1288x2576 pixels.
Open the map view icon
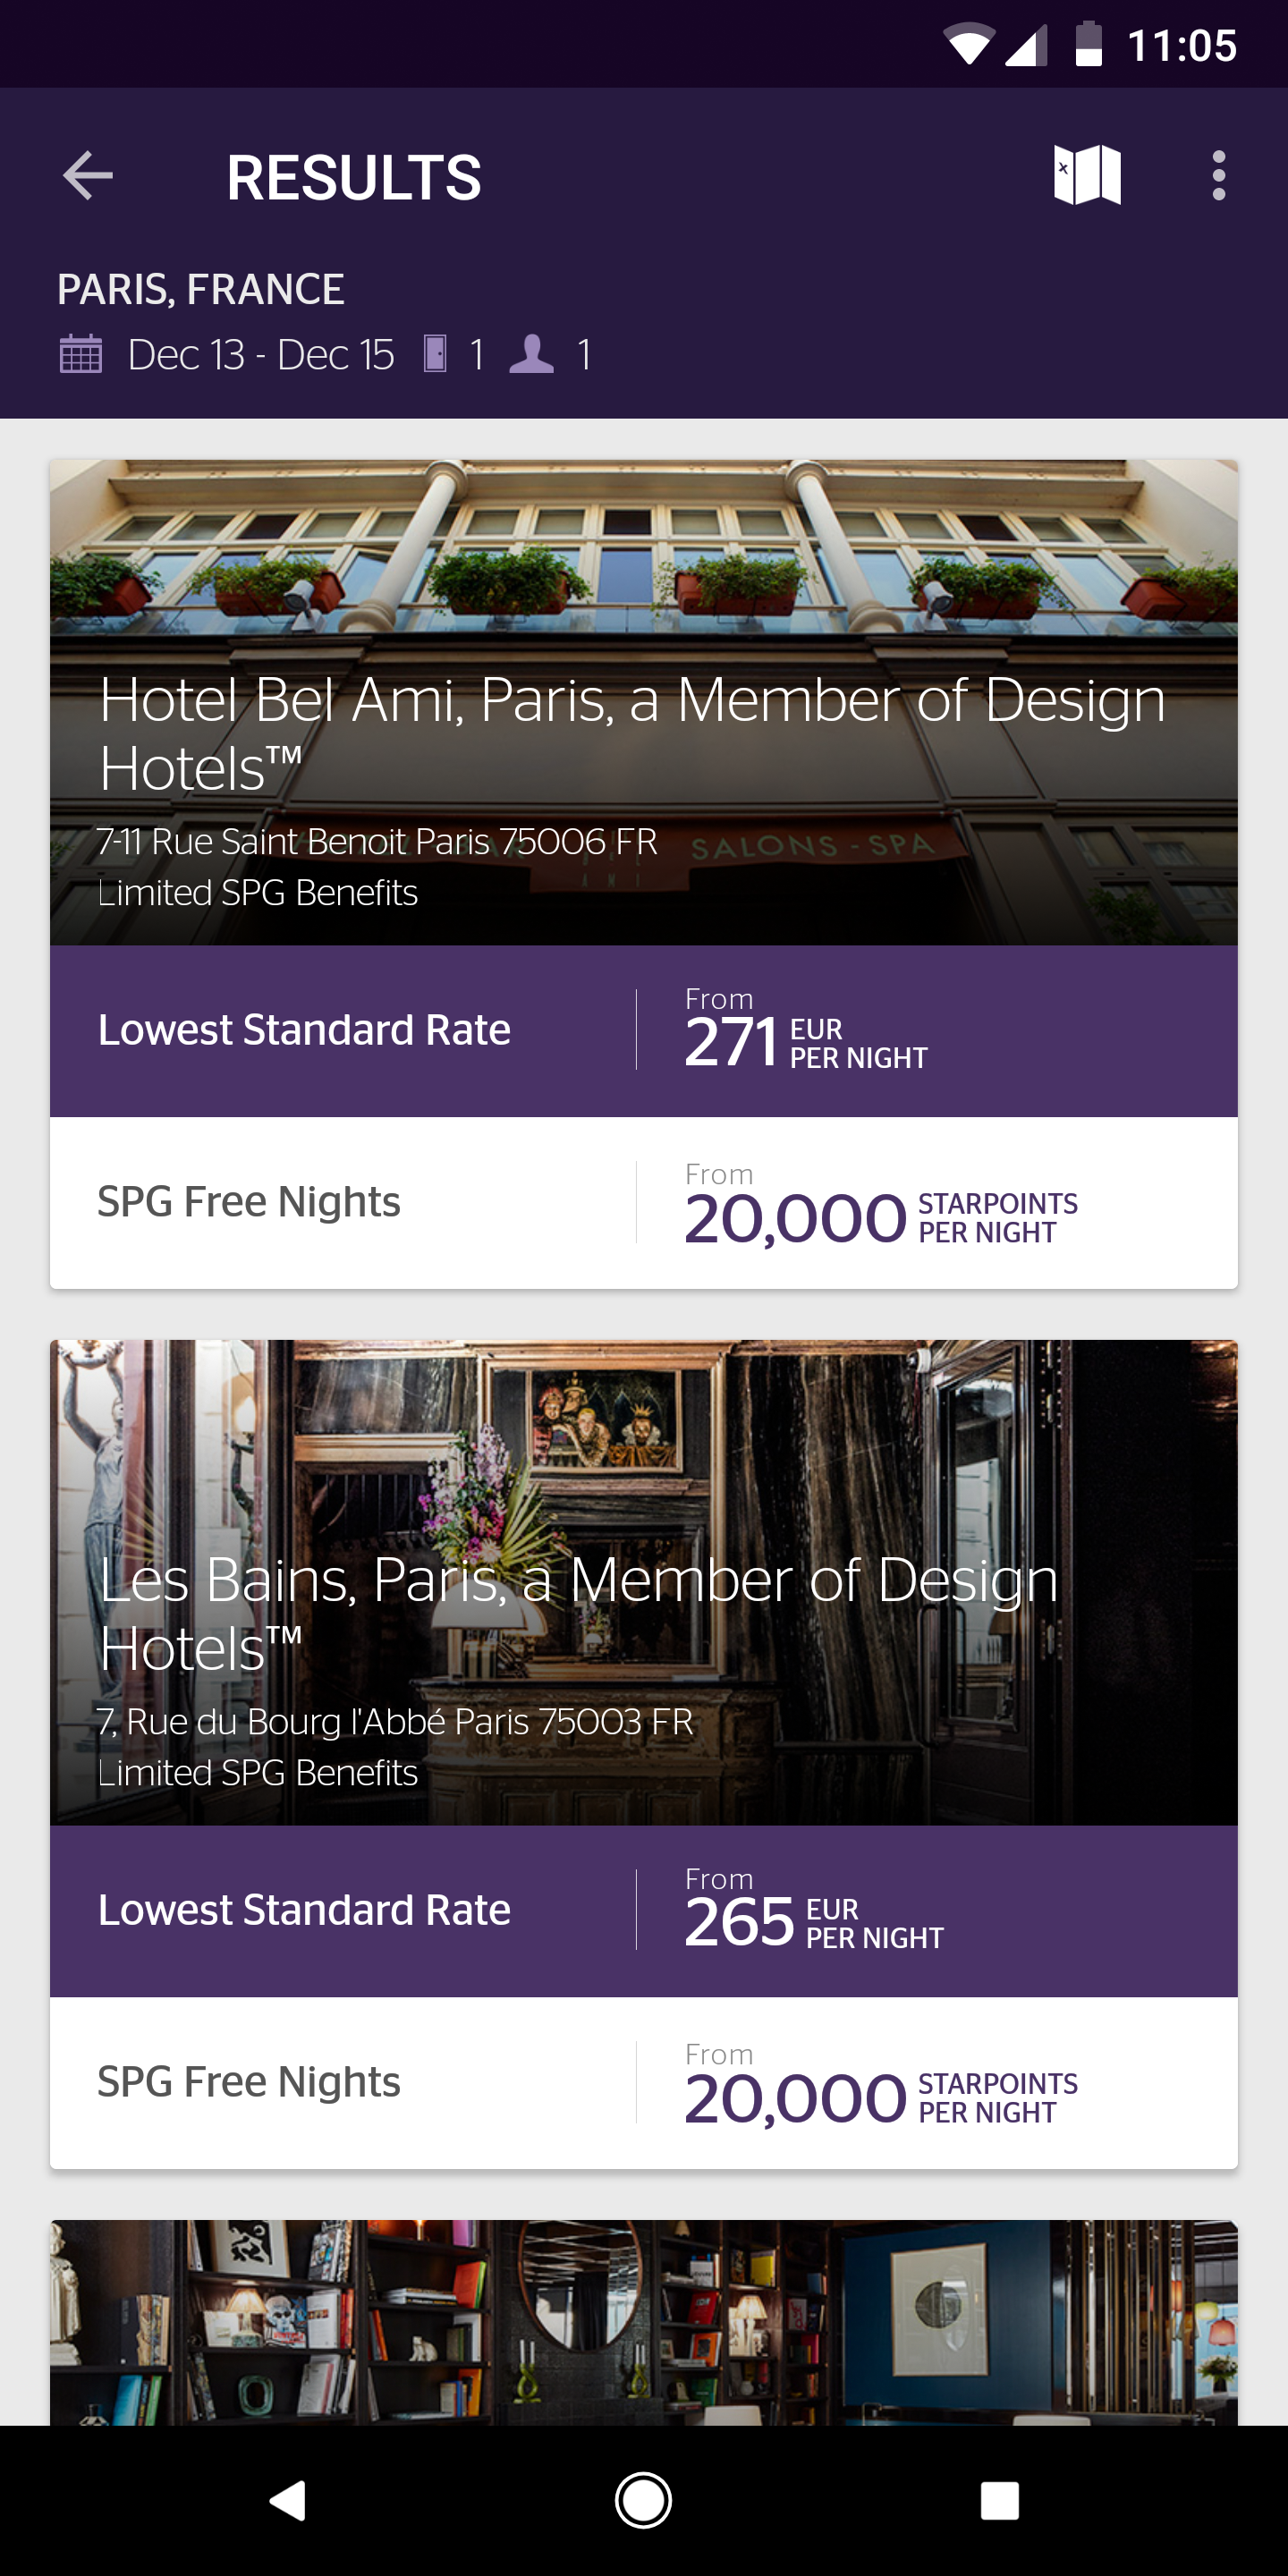(1087, 176)
